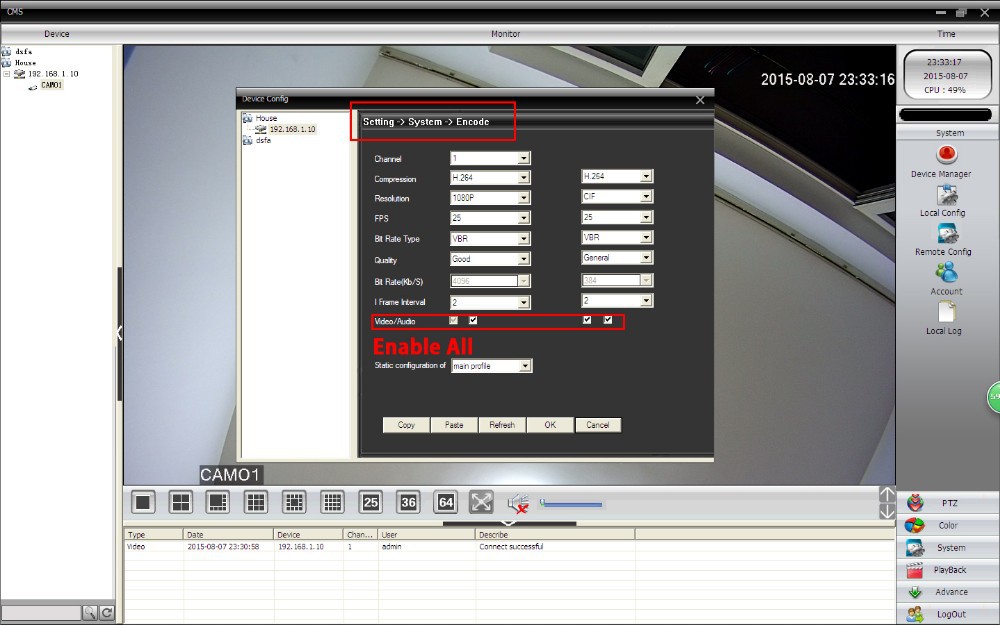Toggle main stream audio checkbox

(x=473, y=321)
